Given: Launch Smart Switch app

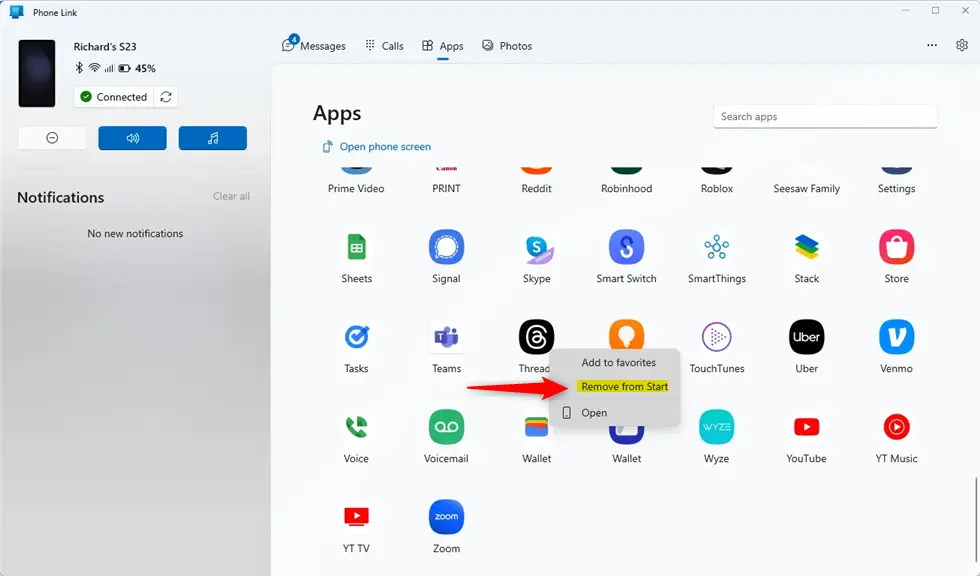Looking at the screenshot, I should click(x=626, y=247).
